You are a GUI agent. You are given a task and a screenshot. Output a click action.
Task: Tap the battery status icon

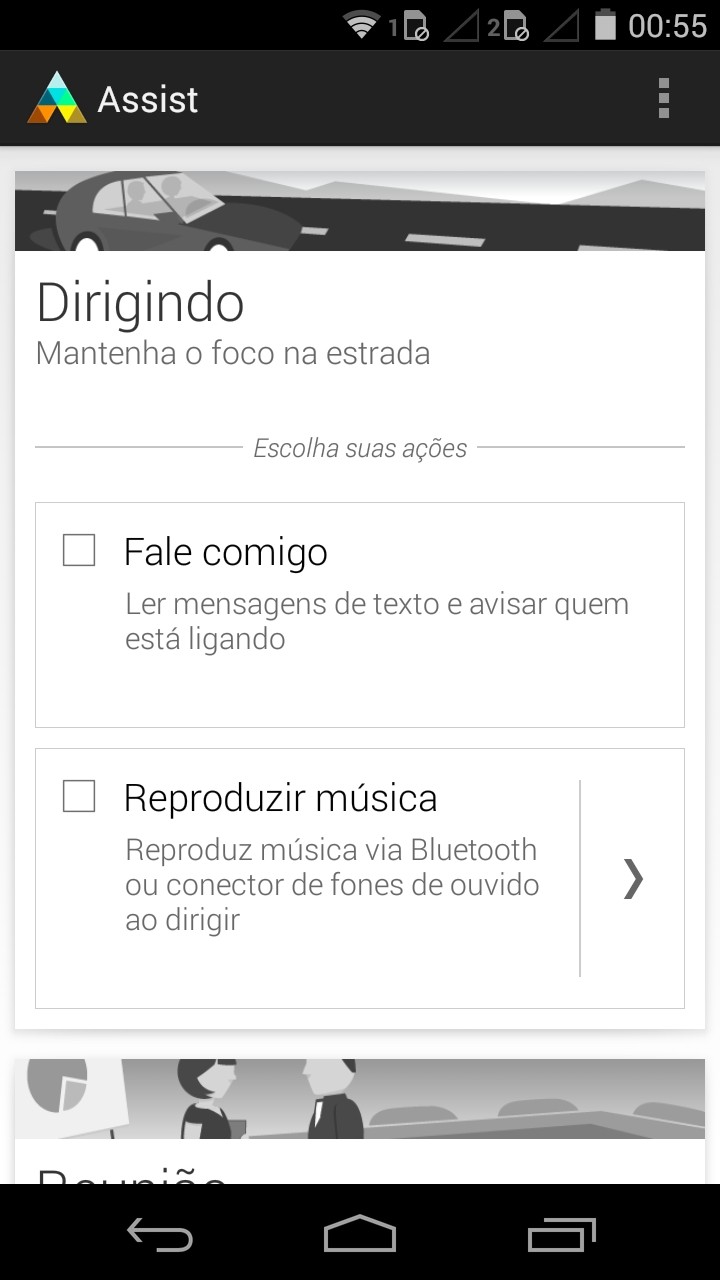[x=604, y=24]
